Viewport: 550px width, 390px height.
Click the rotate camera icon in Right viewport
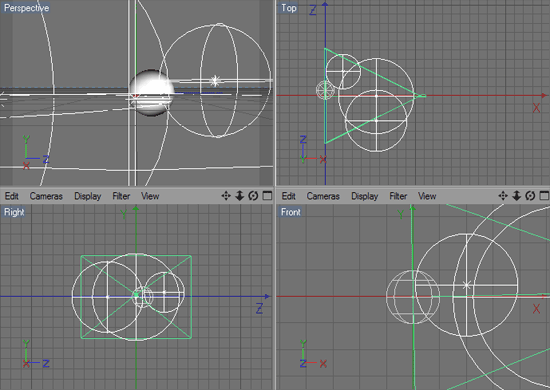point(253,196)
